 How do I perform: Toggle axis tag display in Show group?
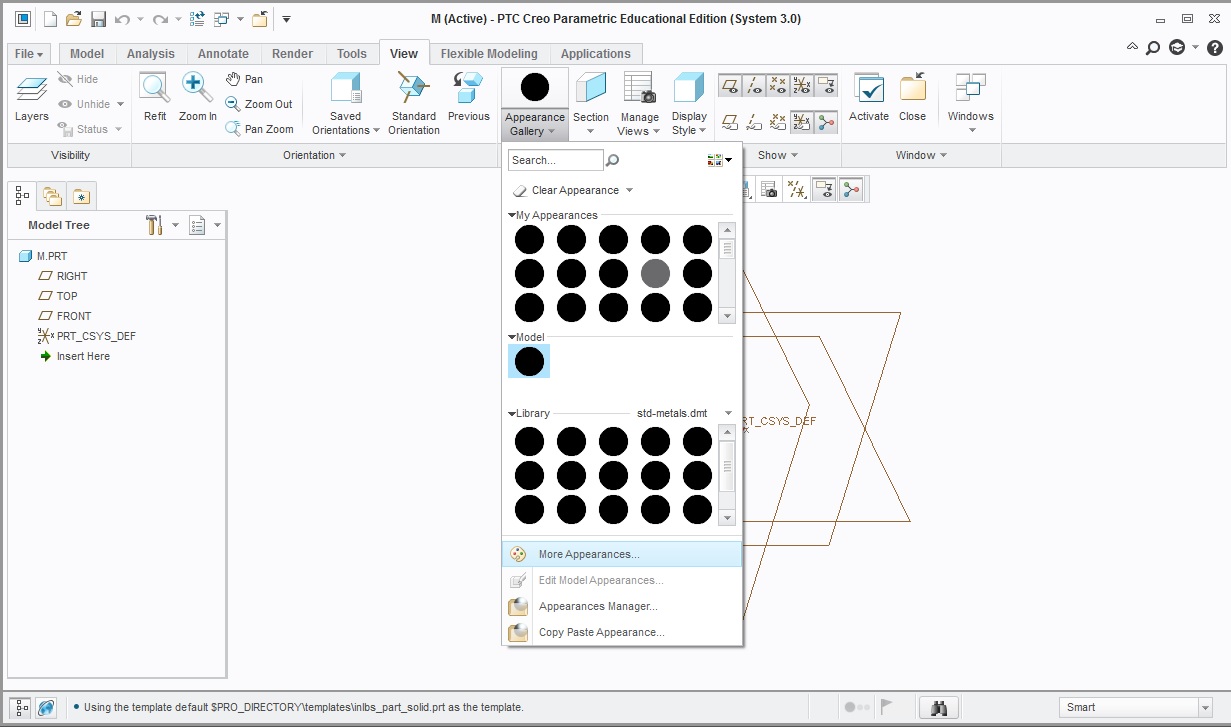[x=755, y=122]
